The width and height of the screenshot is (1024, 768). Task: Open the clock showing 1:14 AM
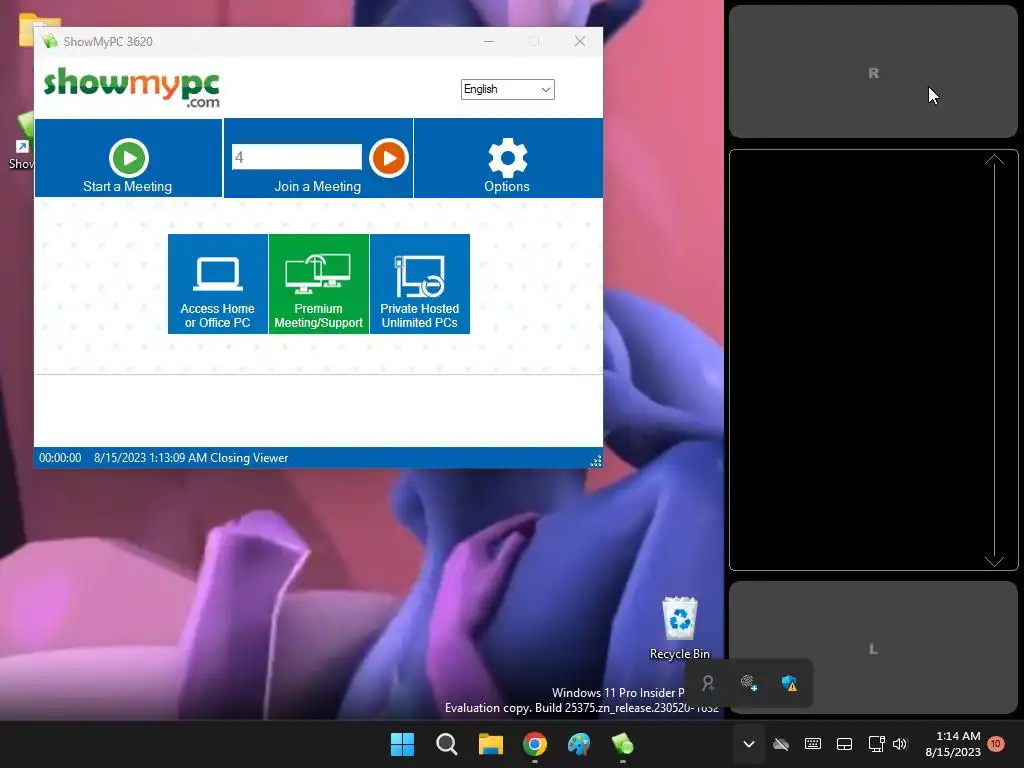tap(953, 744)
